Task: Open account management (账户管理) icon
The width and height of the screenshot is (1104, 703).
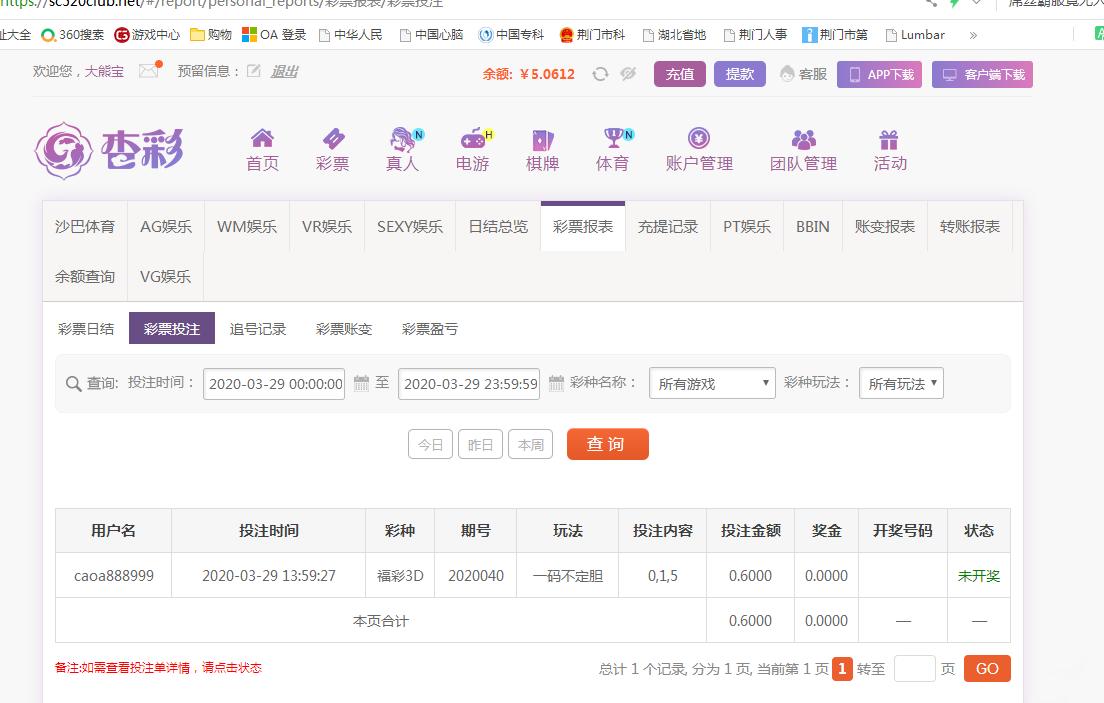Action: (699, 139)
